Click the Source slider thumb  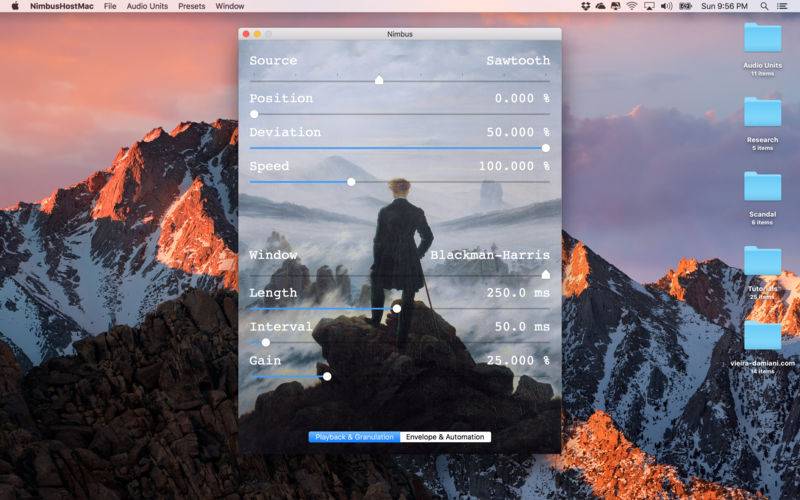click(x=379, y=80)
